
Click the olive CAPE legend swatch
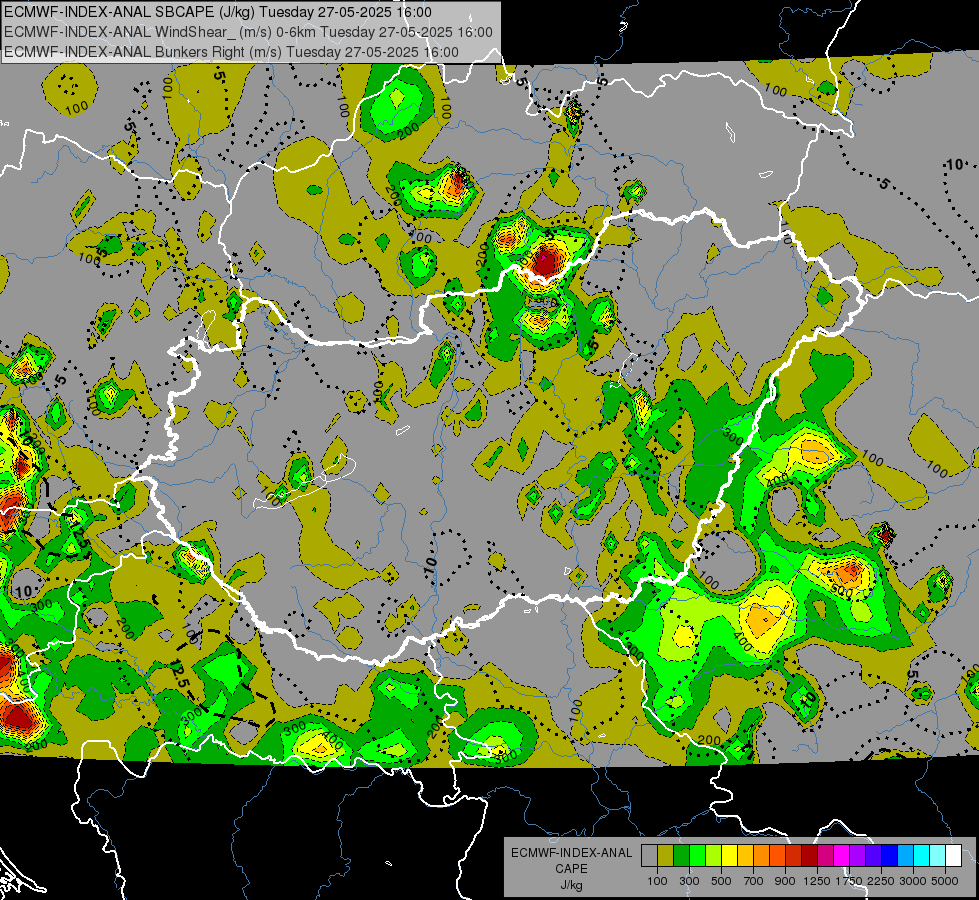(x=666, y=856)
